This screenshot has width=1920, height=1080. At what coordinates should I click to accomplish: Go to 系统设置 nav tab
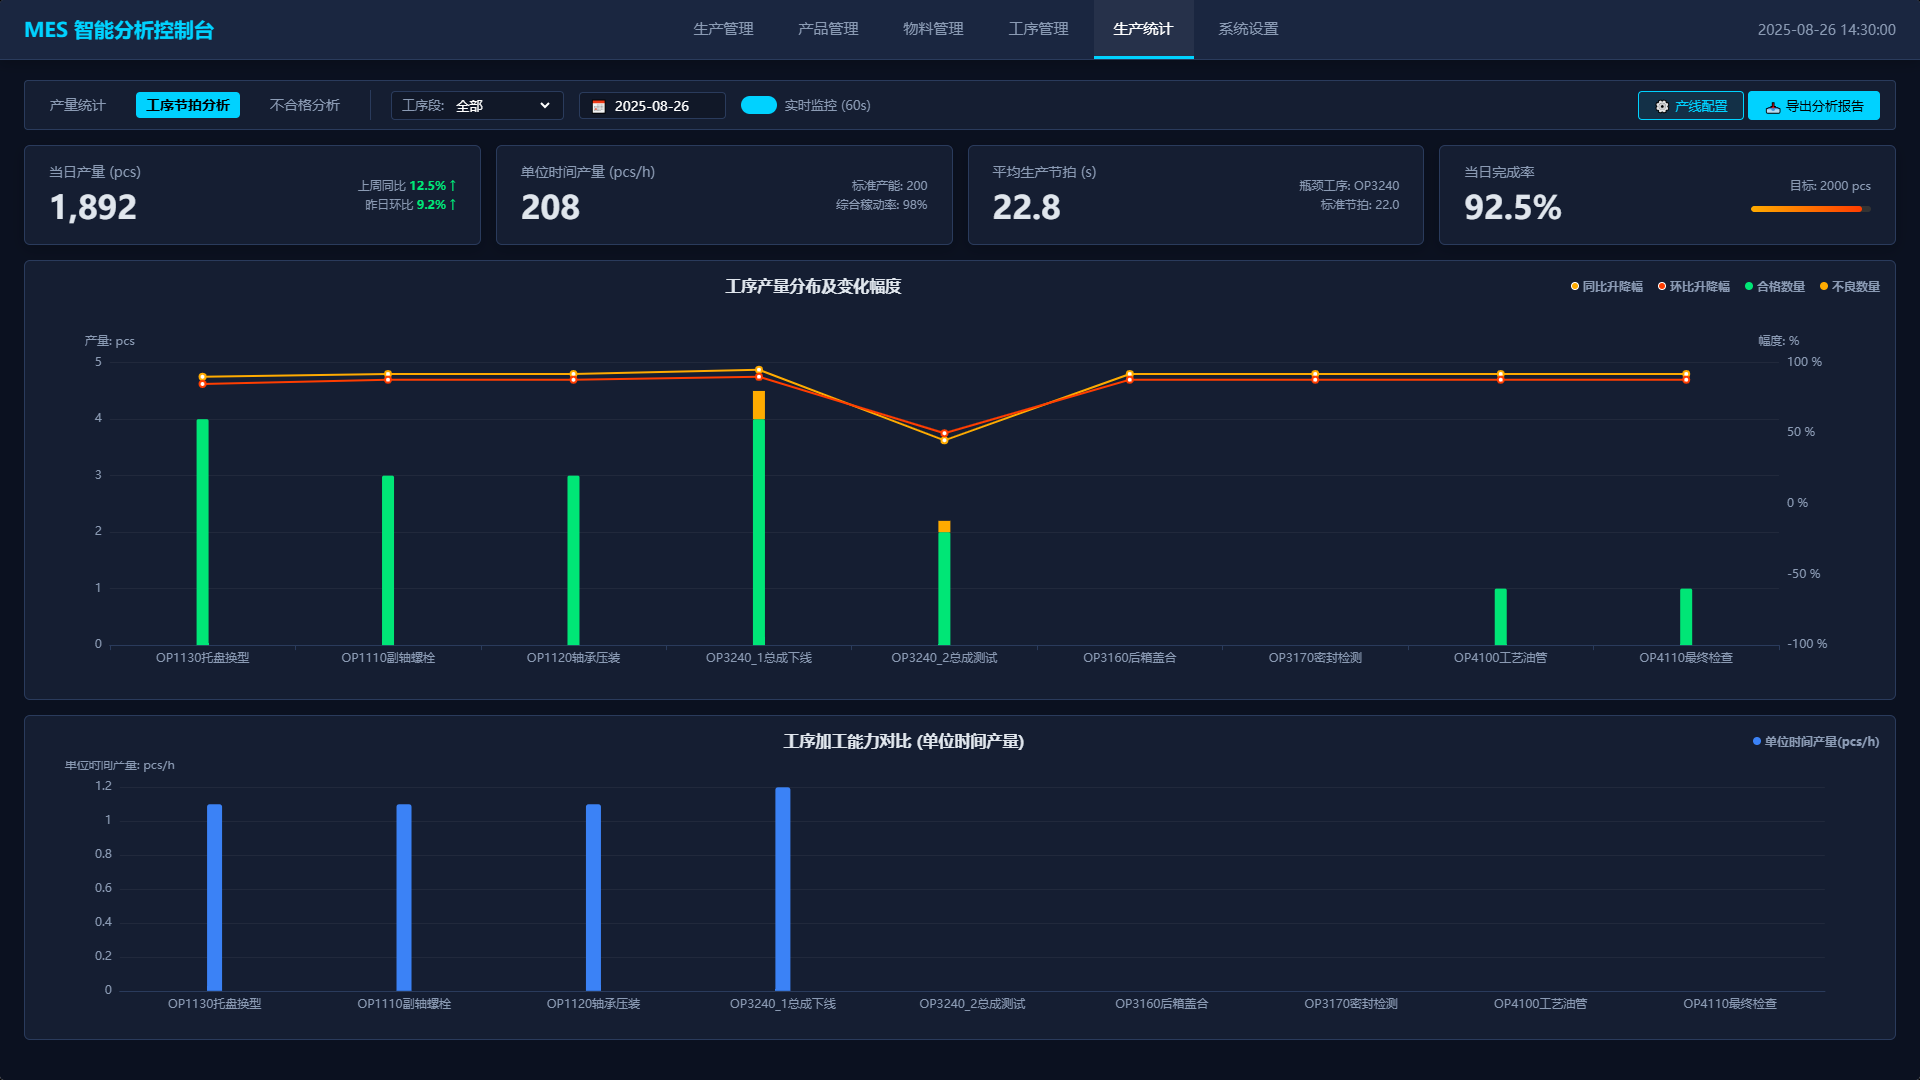click(1248, 29)
